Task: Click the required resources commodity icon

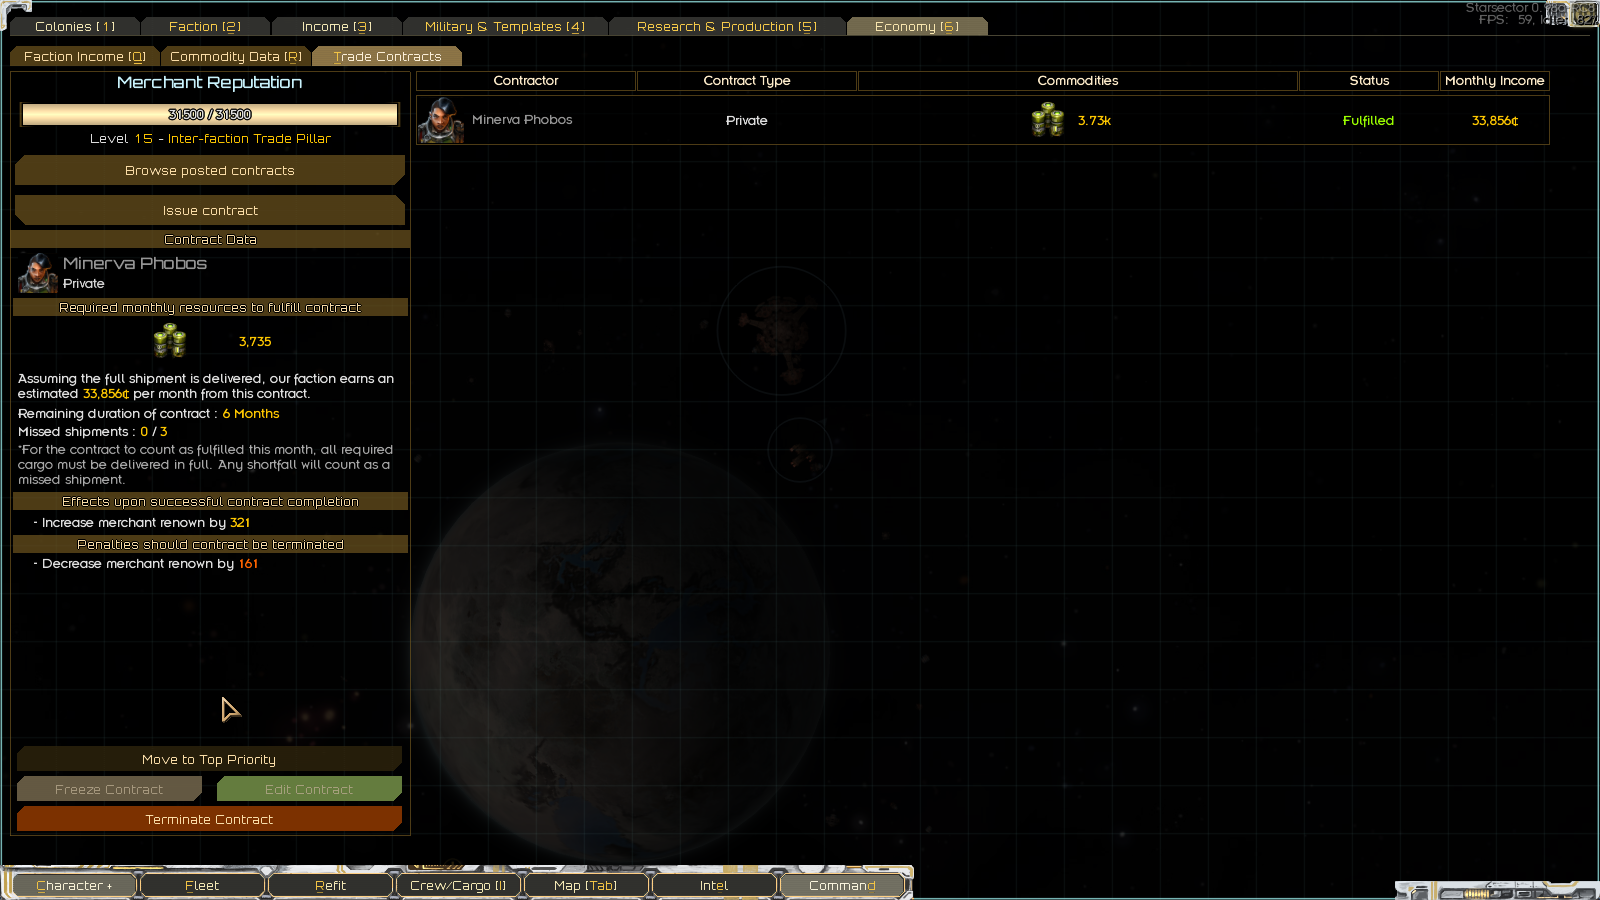Action: [170, 341]
